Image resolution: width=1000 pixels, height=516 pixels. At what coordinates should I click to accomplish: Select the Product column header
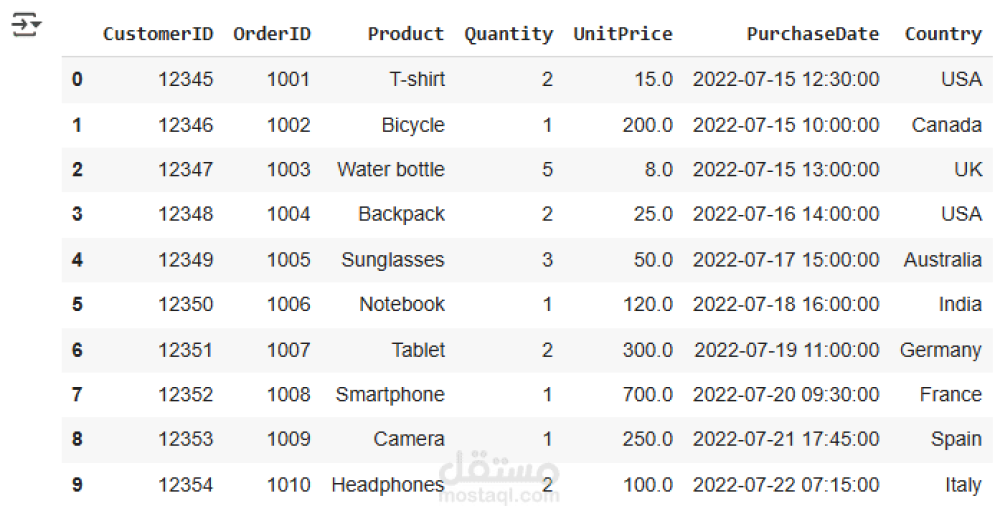click(405, 34)
